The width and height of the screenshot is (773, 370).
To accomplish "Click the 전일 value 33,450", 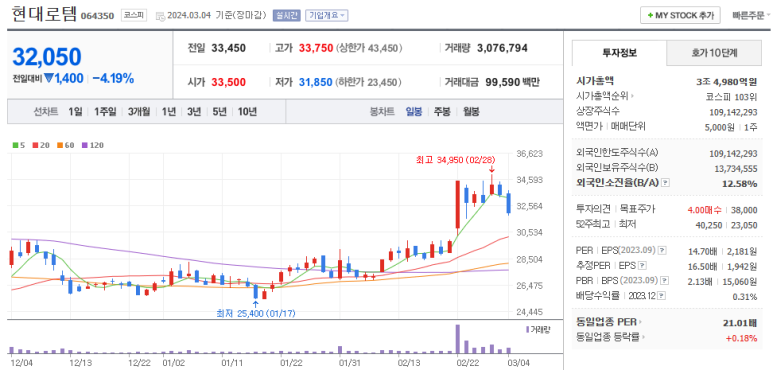I will [x=229, y=48].
